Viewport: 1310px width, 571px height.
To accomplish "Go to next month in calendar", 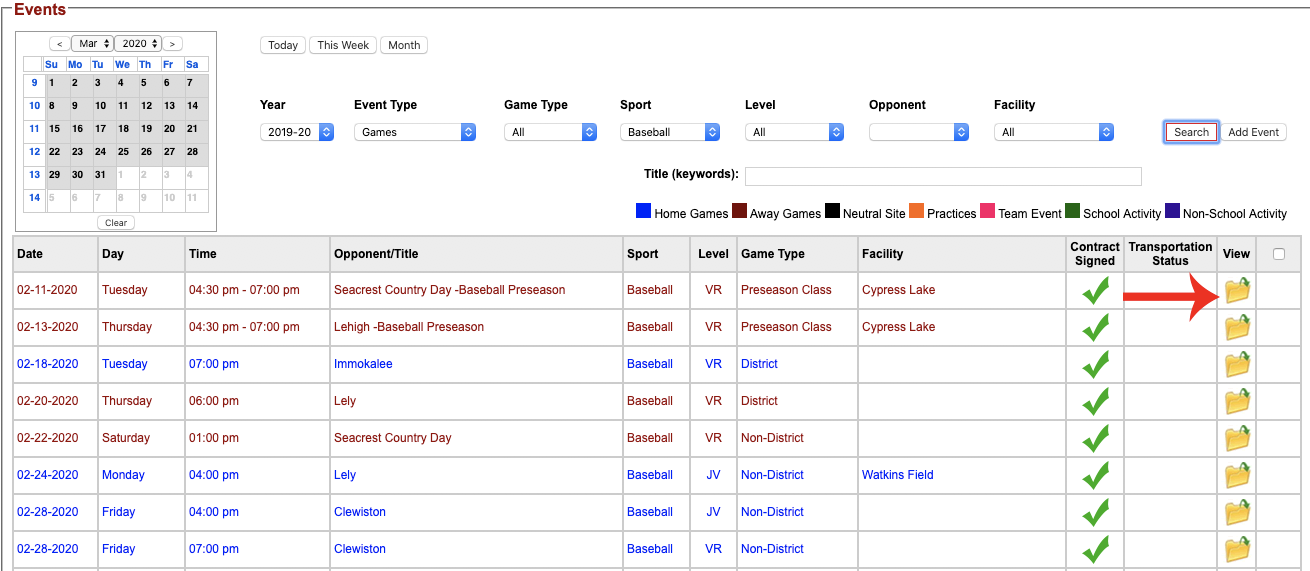I will (173, 44).
